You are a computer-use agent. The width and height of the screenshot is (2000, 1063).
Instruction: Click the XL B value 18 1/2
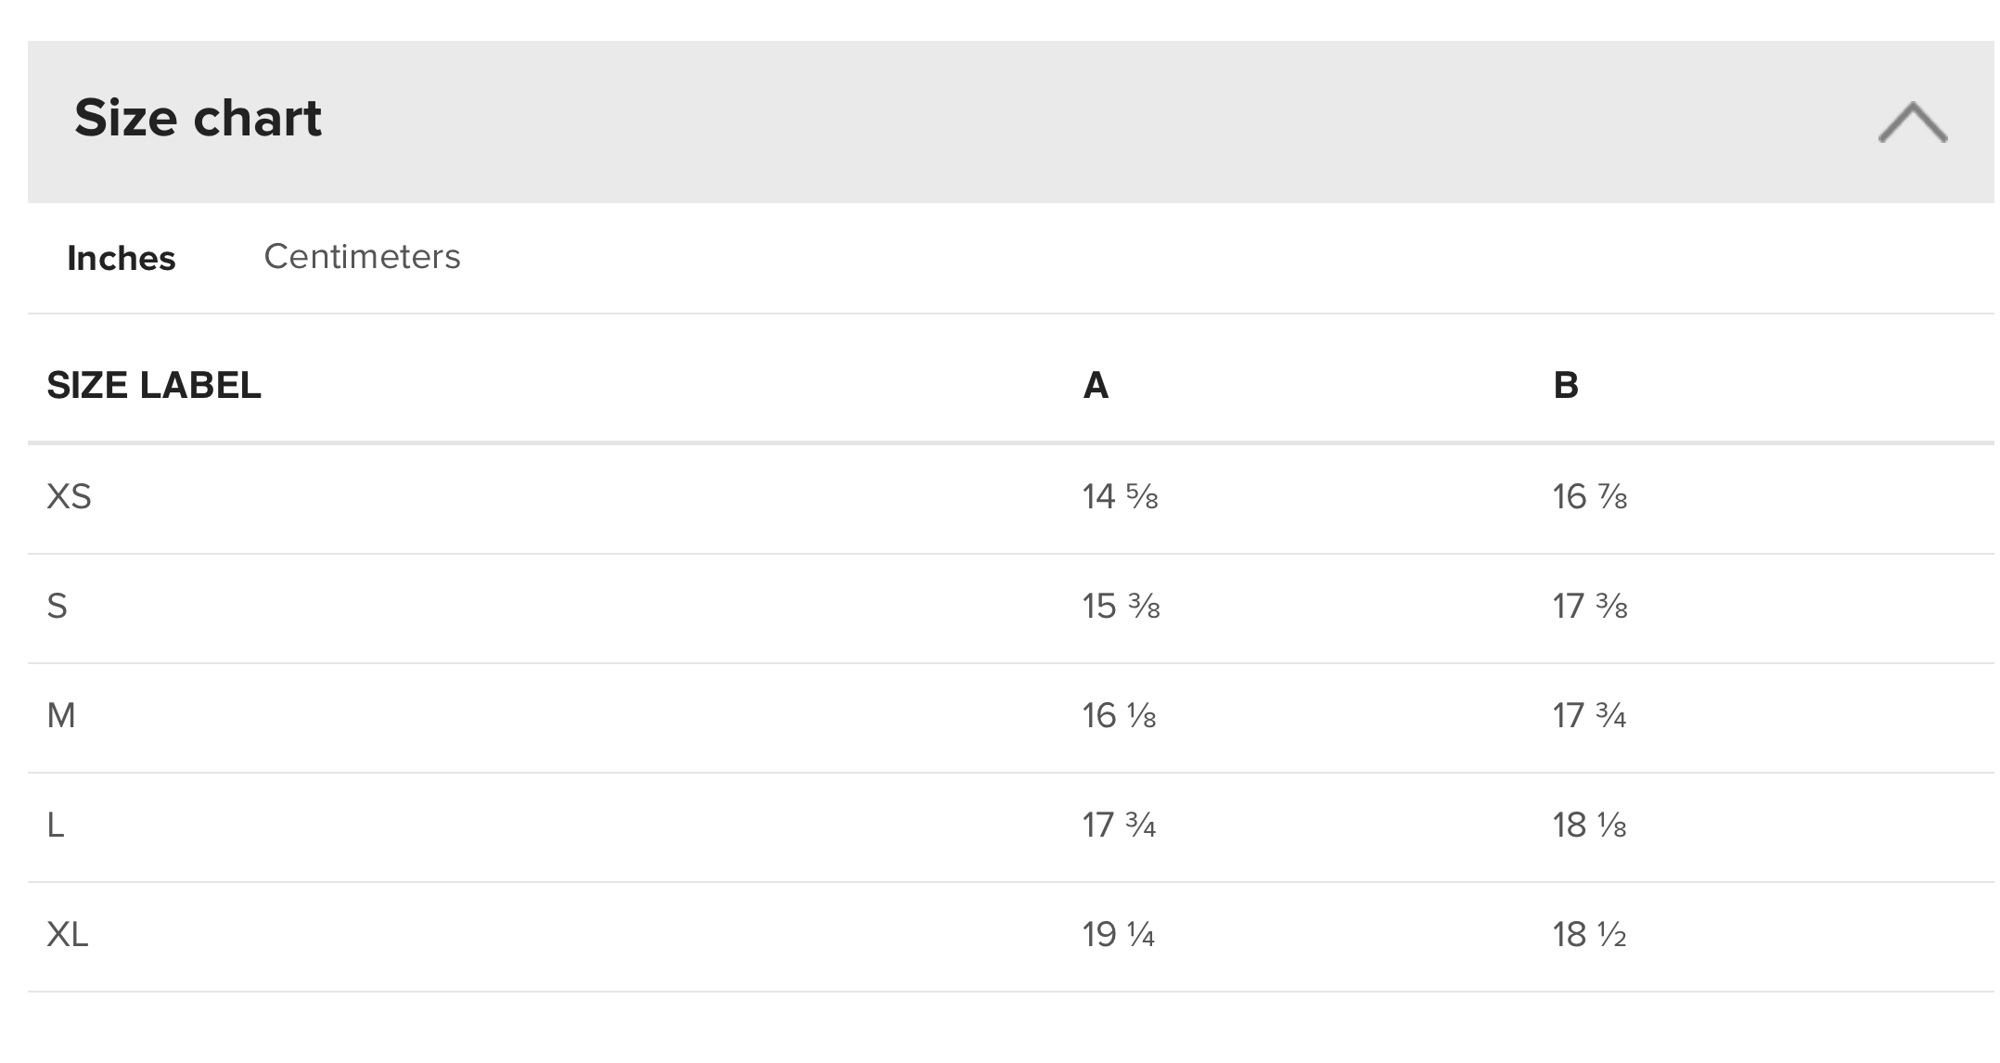[x=1589, y=935]
